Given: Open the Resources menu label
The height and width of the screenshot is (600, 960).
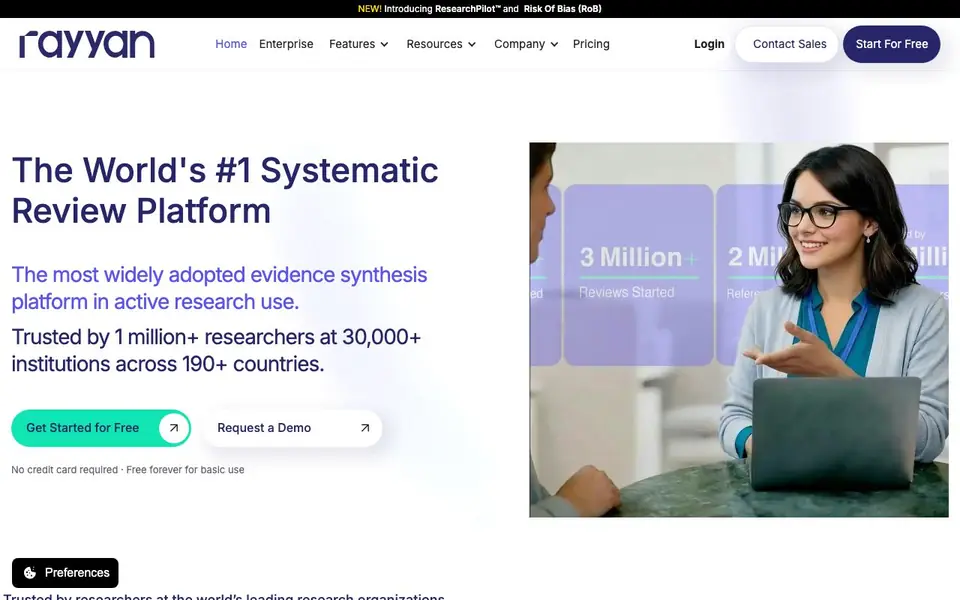Looking at the screenshot, I should coord(435,44).
